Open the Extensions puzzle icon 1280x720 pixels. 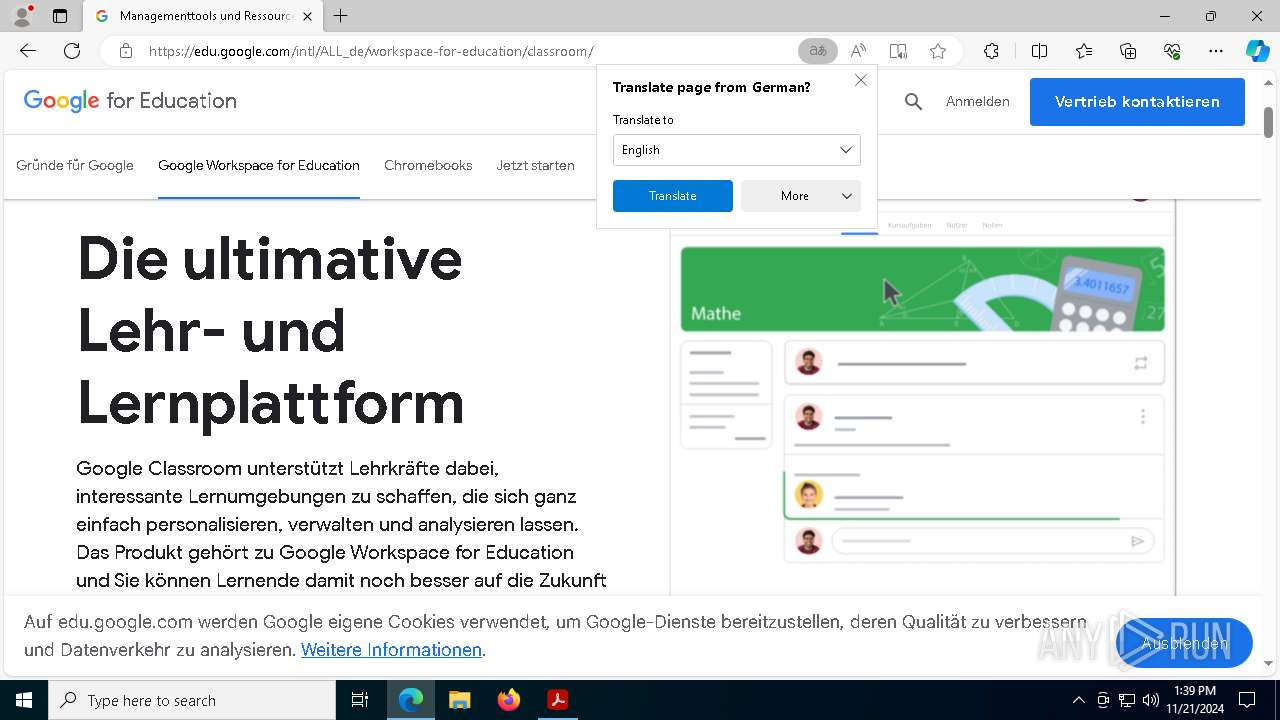coord(991,51)
